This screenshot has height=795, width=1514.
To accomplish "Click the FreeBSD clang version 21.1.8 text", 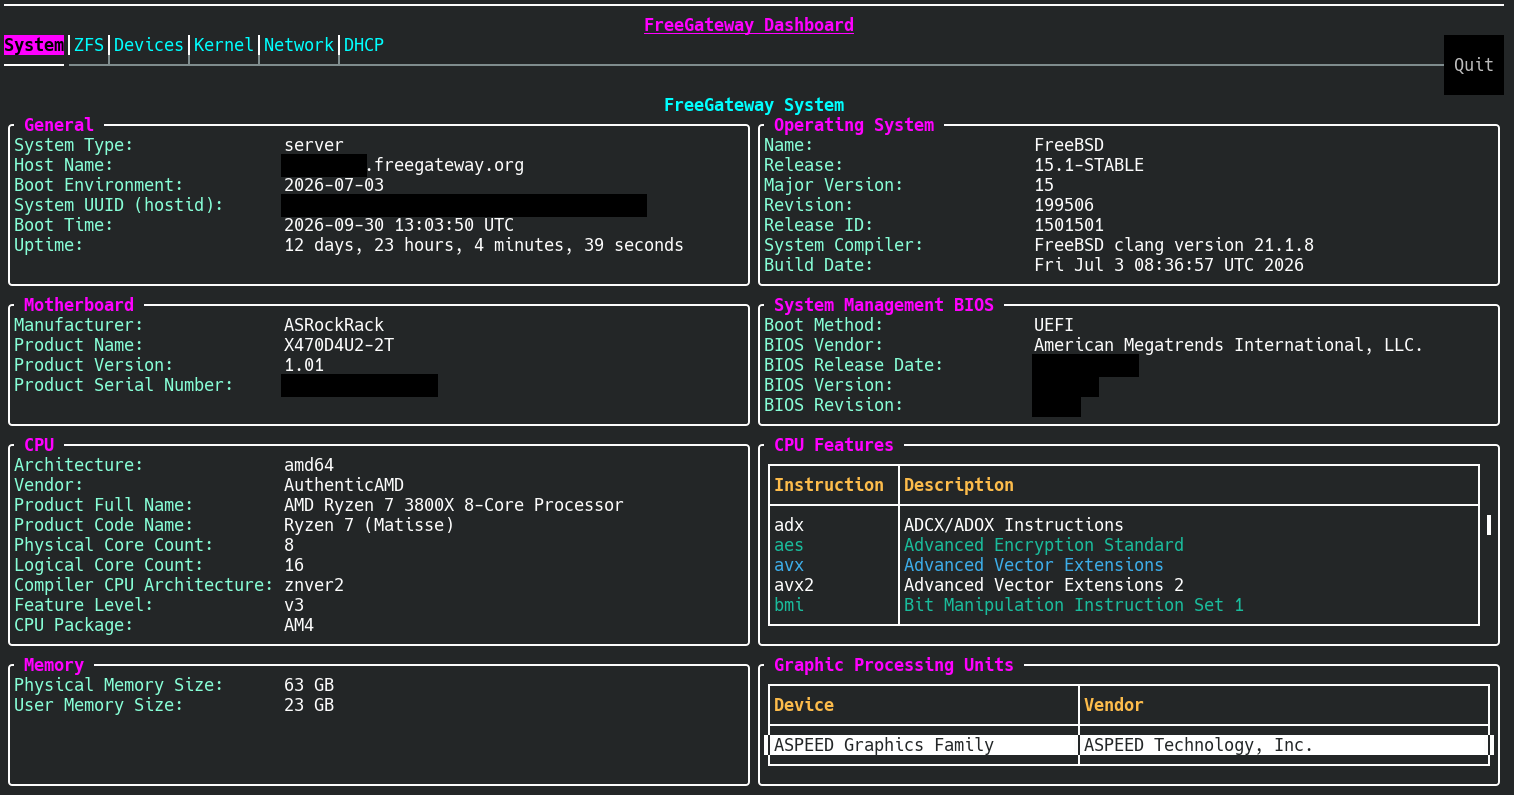I will 1174,245.
